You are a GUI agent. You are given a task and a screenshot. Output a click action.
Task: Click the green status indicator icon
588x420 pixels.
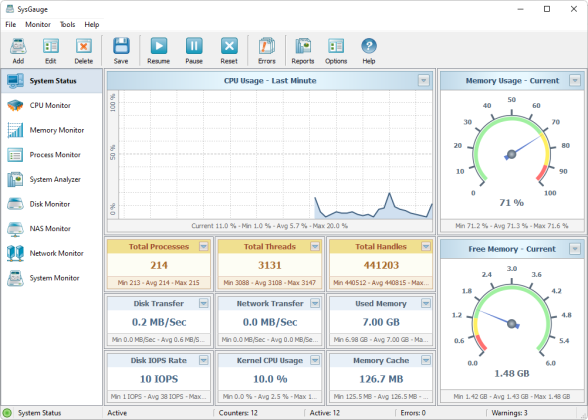pyautogui.click(x=7, y=413)
